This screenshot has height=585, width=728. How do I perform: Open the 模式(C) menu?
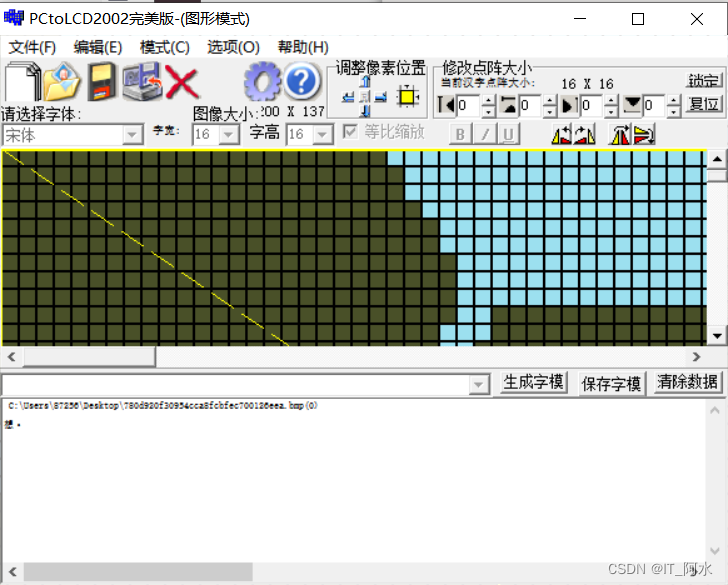coord(165,47)
